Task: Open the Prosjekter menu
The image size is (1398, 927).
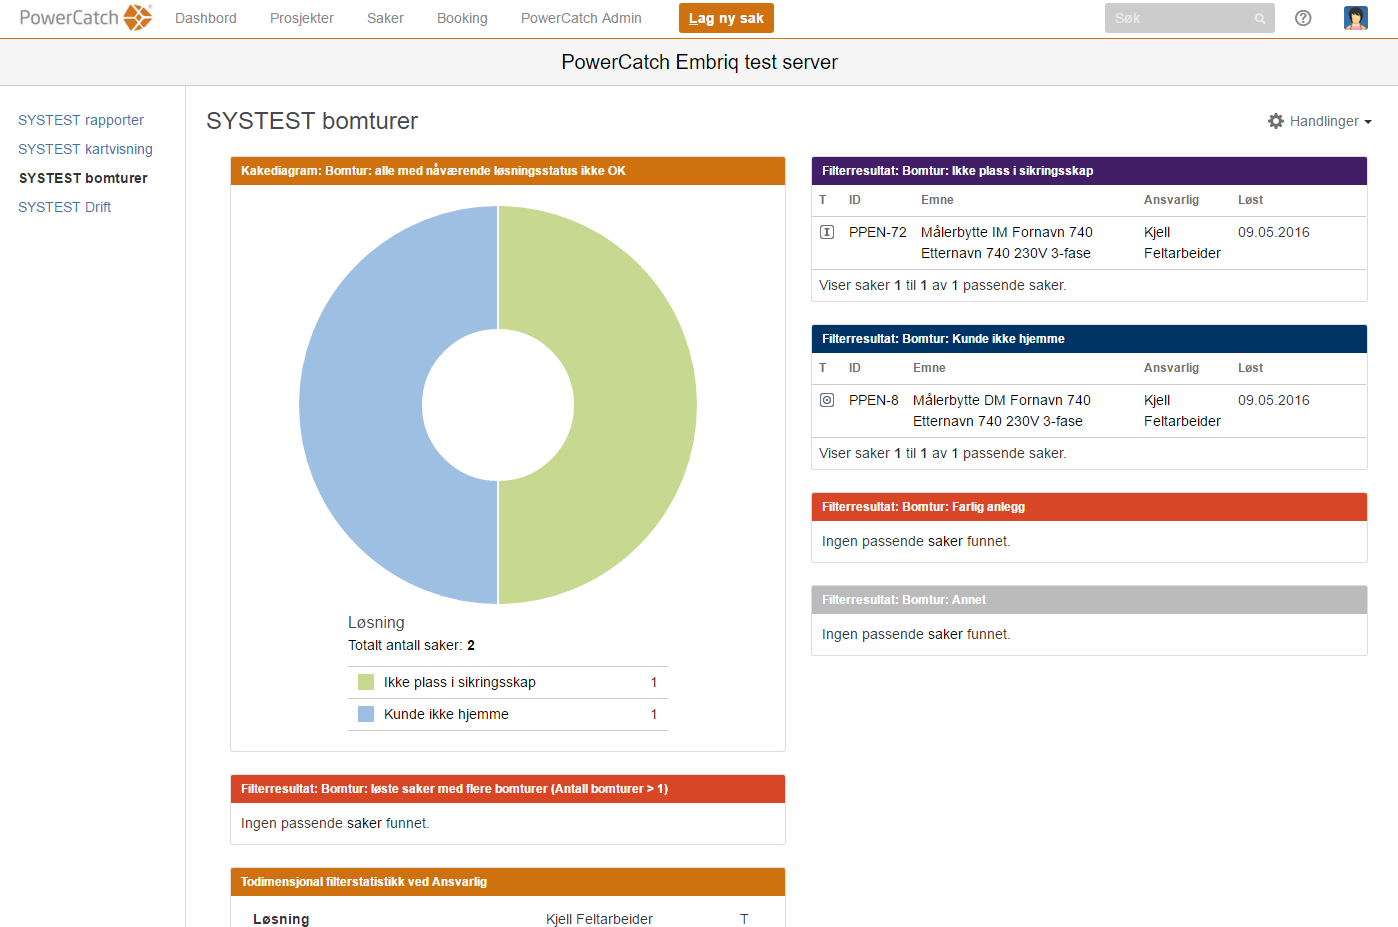Action: (301, 18)
